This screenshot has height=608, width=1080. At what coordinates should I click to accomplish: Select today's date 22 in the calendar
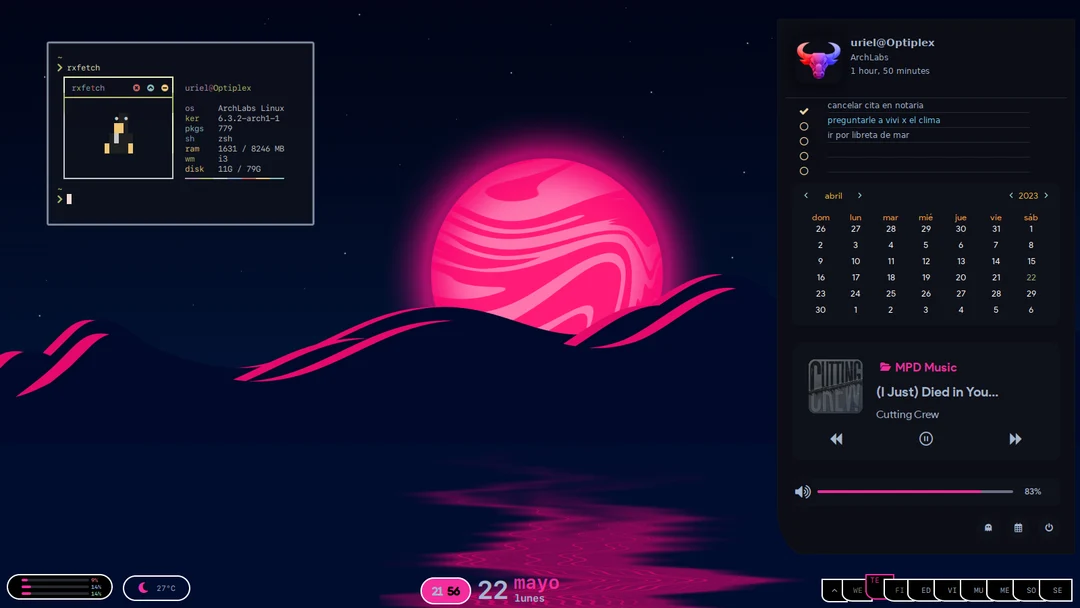tap(1031, 277)
